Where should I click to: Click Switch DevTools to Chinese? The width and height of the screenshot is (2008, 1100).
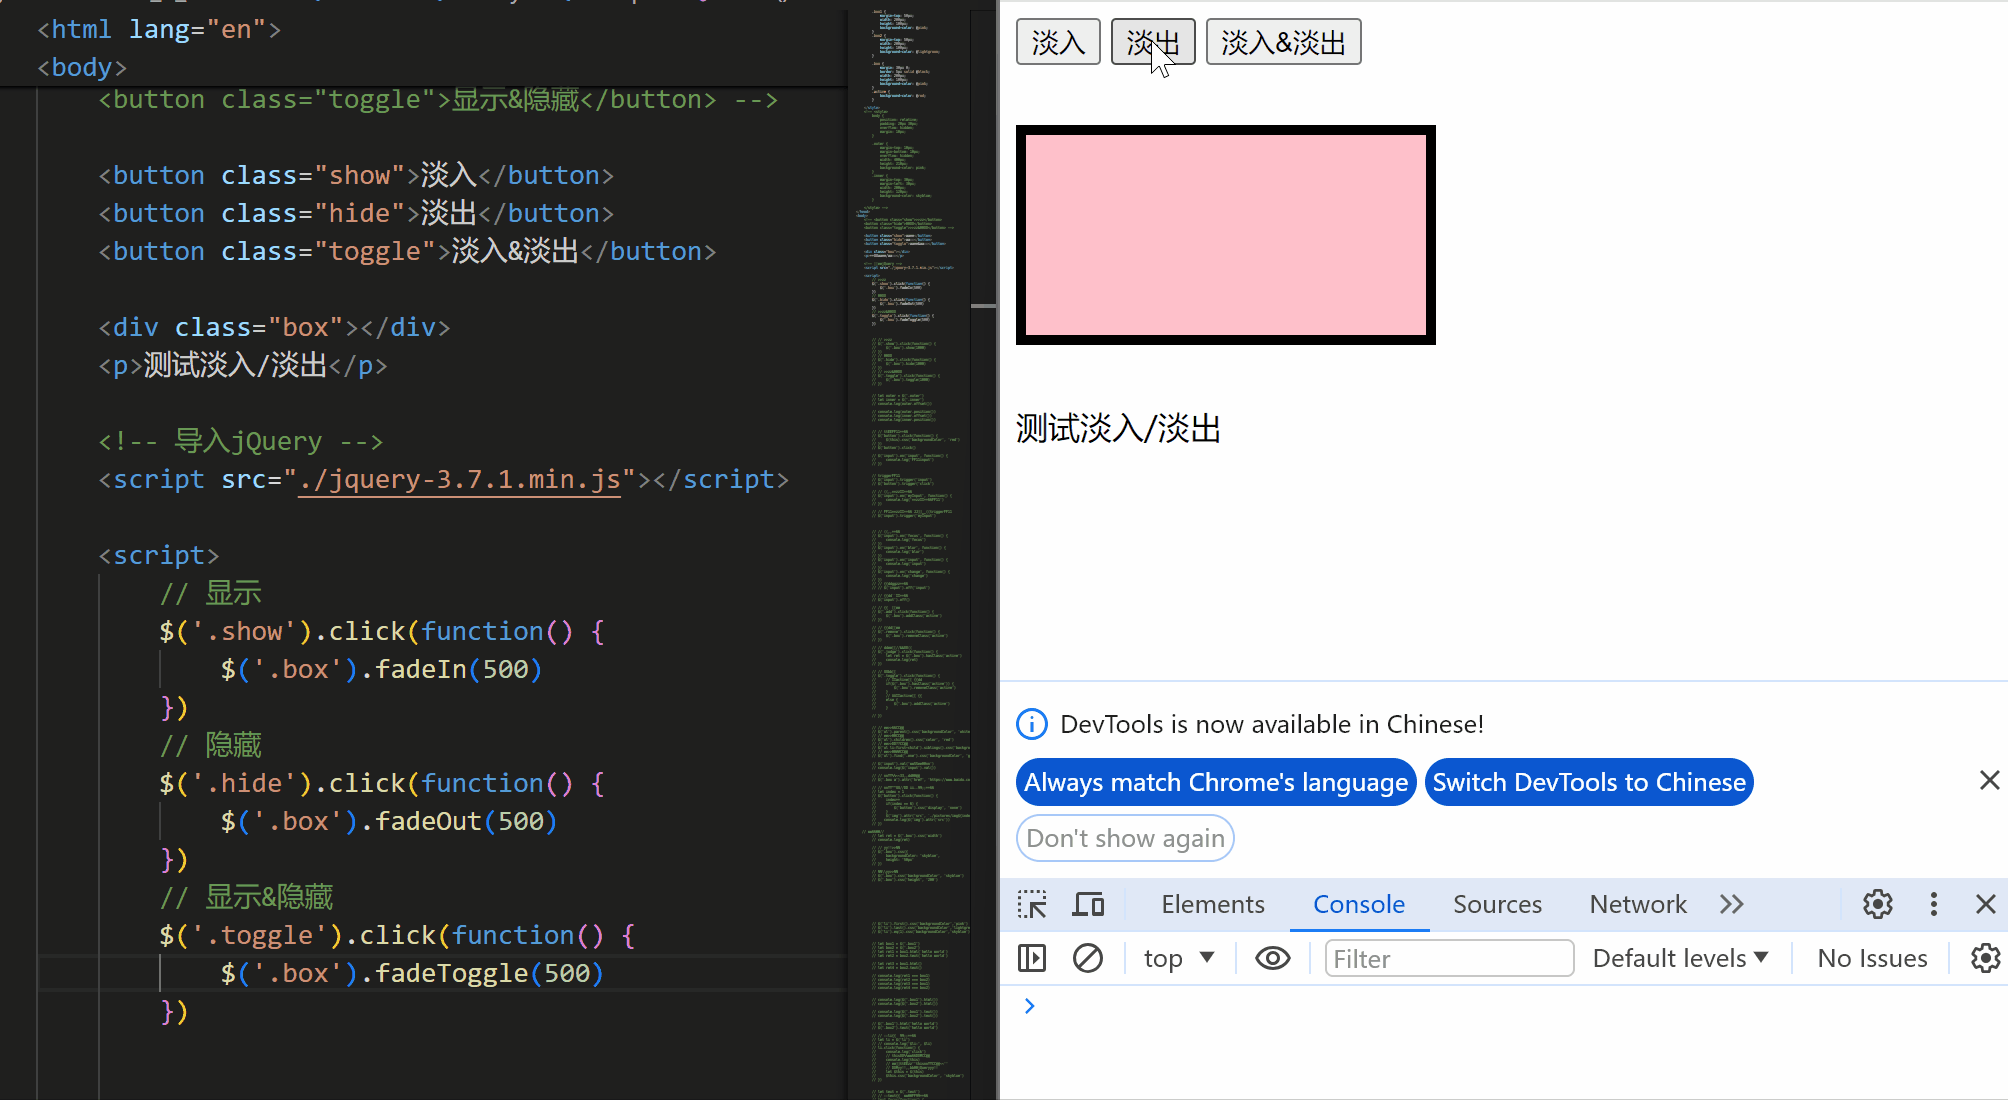click(1588, 783)
